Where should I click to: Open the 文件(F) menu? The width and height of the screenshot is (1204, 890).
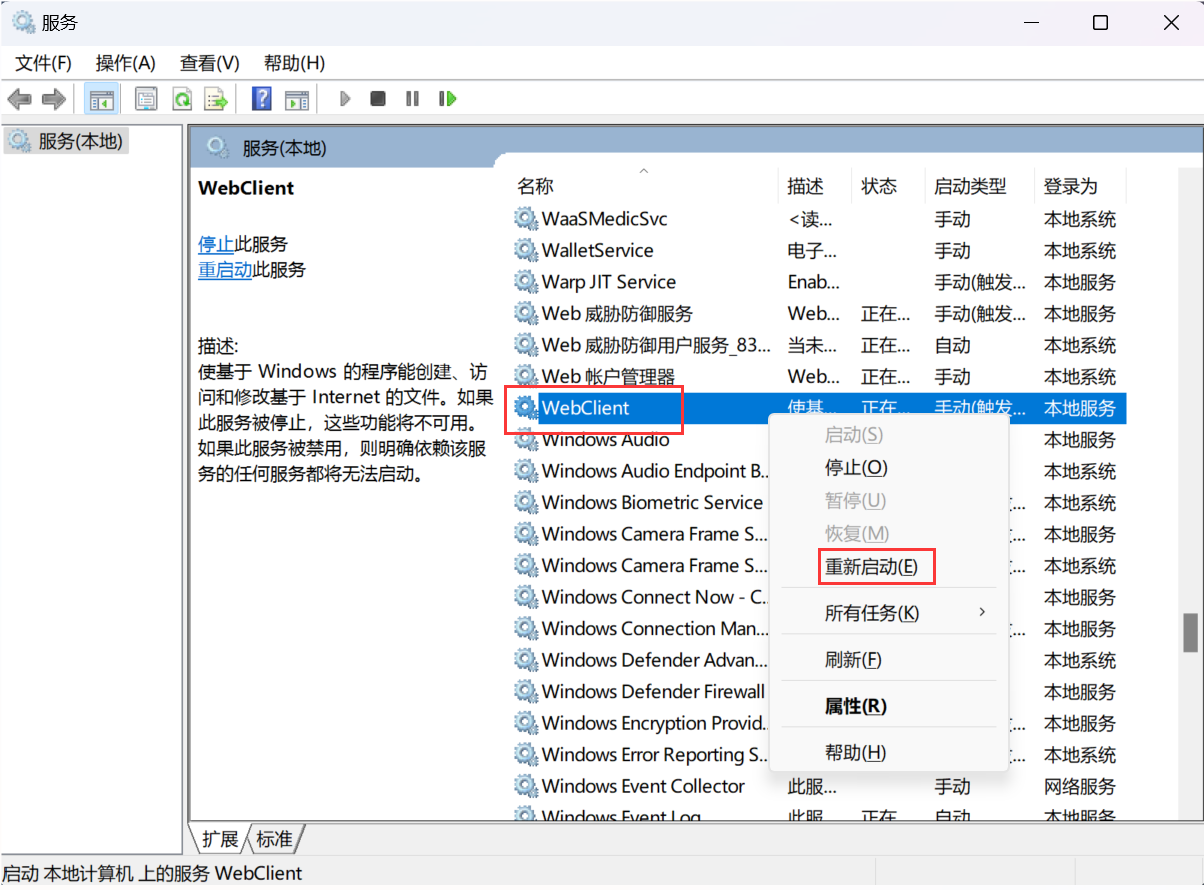click(x=44, y=63)
